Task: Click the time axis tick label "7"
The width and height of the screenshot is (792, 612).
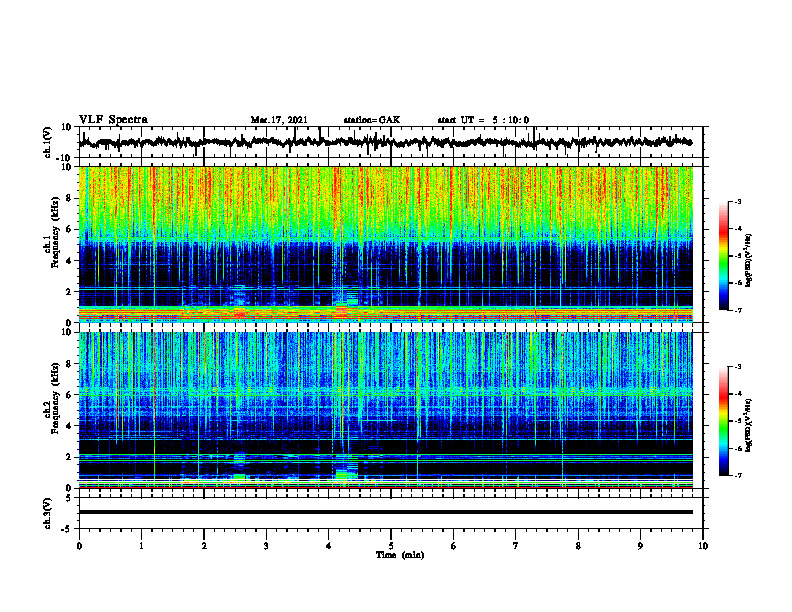Action: pyautogui.click(x=516, y=546)
